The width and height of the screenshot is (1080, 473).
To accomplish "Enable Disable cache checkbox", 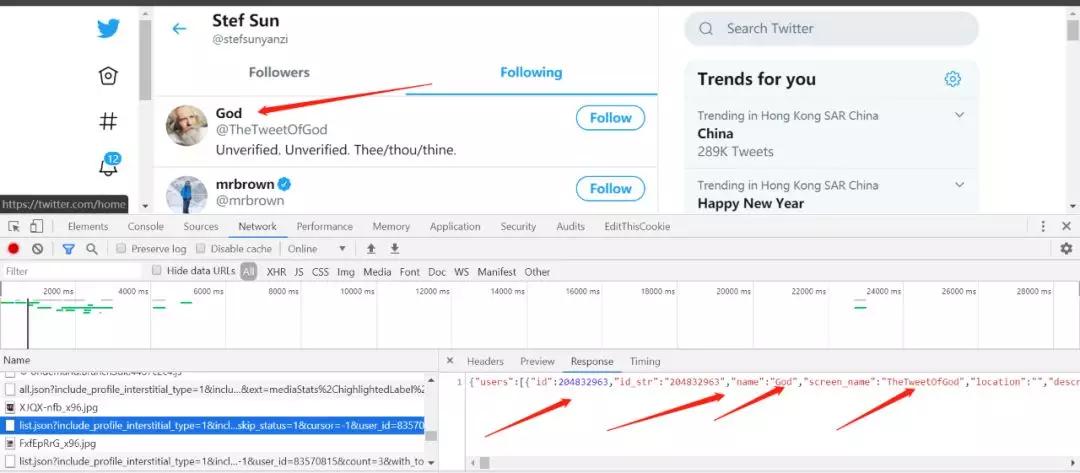I will (x=201, y=249).
